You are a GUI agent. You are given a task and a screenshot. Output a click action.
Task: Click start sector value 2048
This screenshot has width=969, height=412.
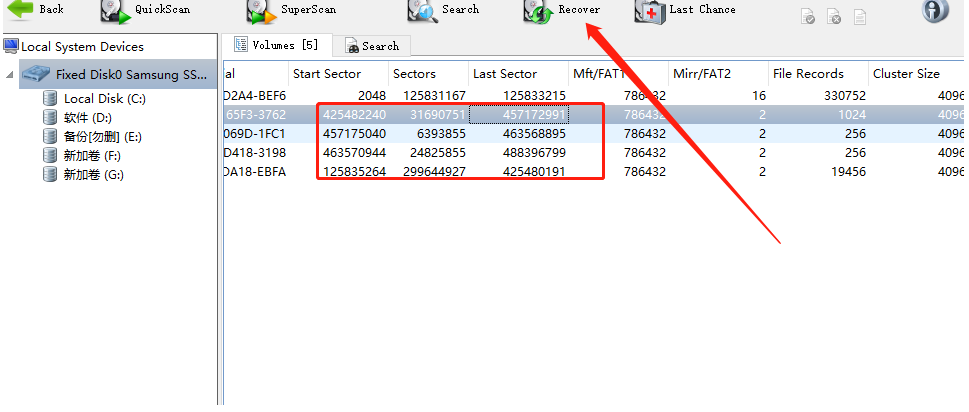click(x=371, y=96)
